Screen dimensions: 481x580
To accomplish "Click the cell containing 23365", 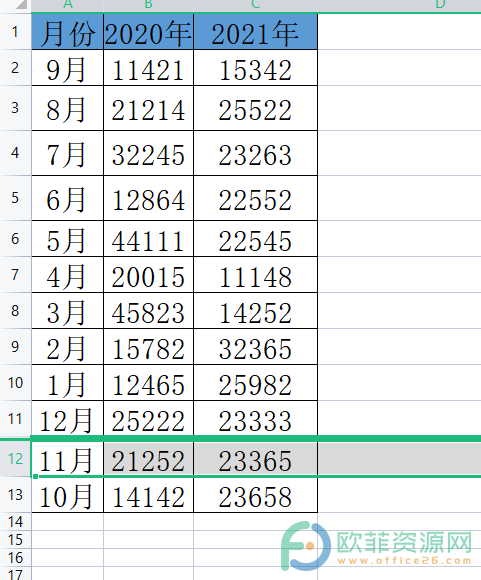I will [x=255, y=459].
